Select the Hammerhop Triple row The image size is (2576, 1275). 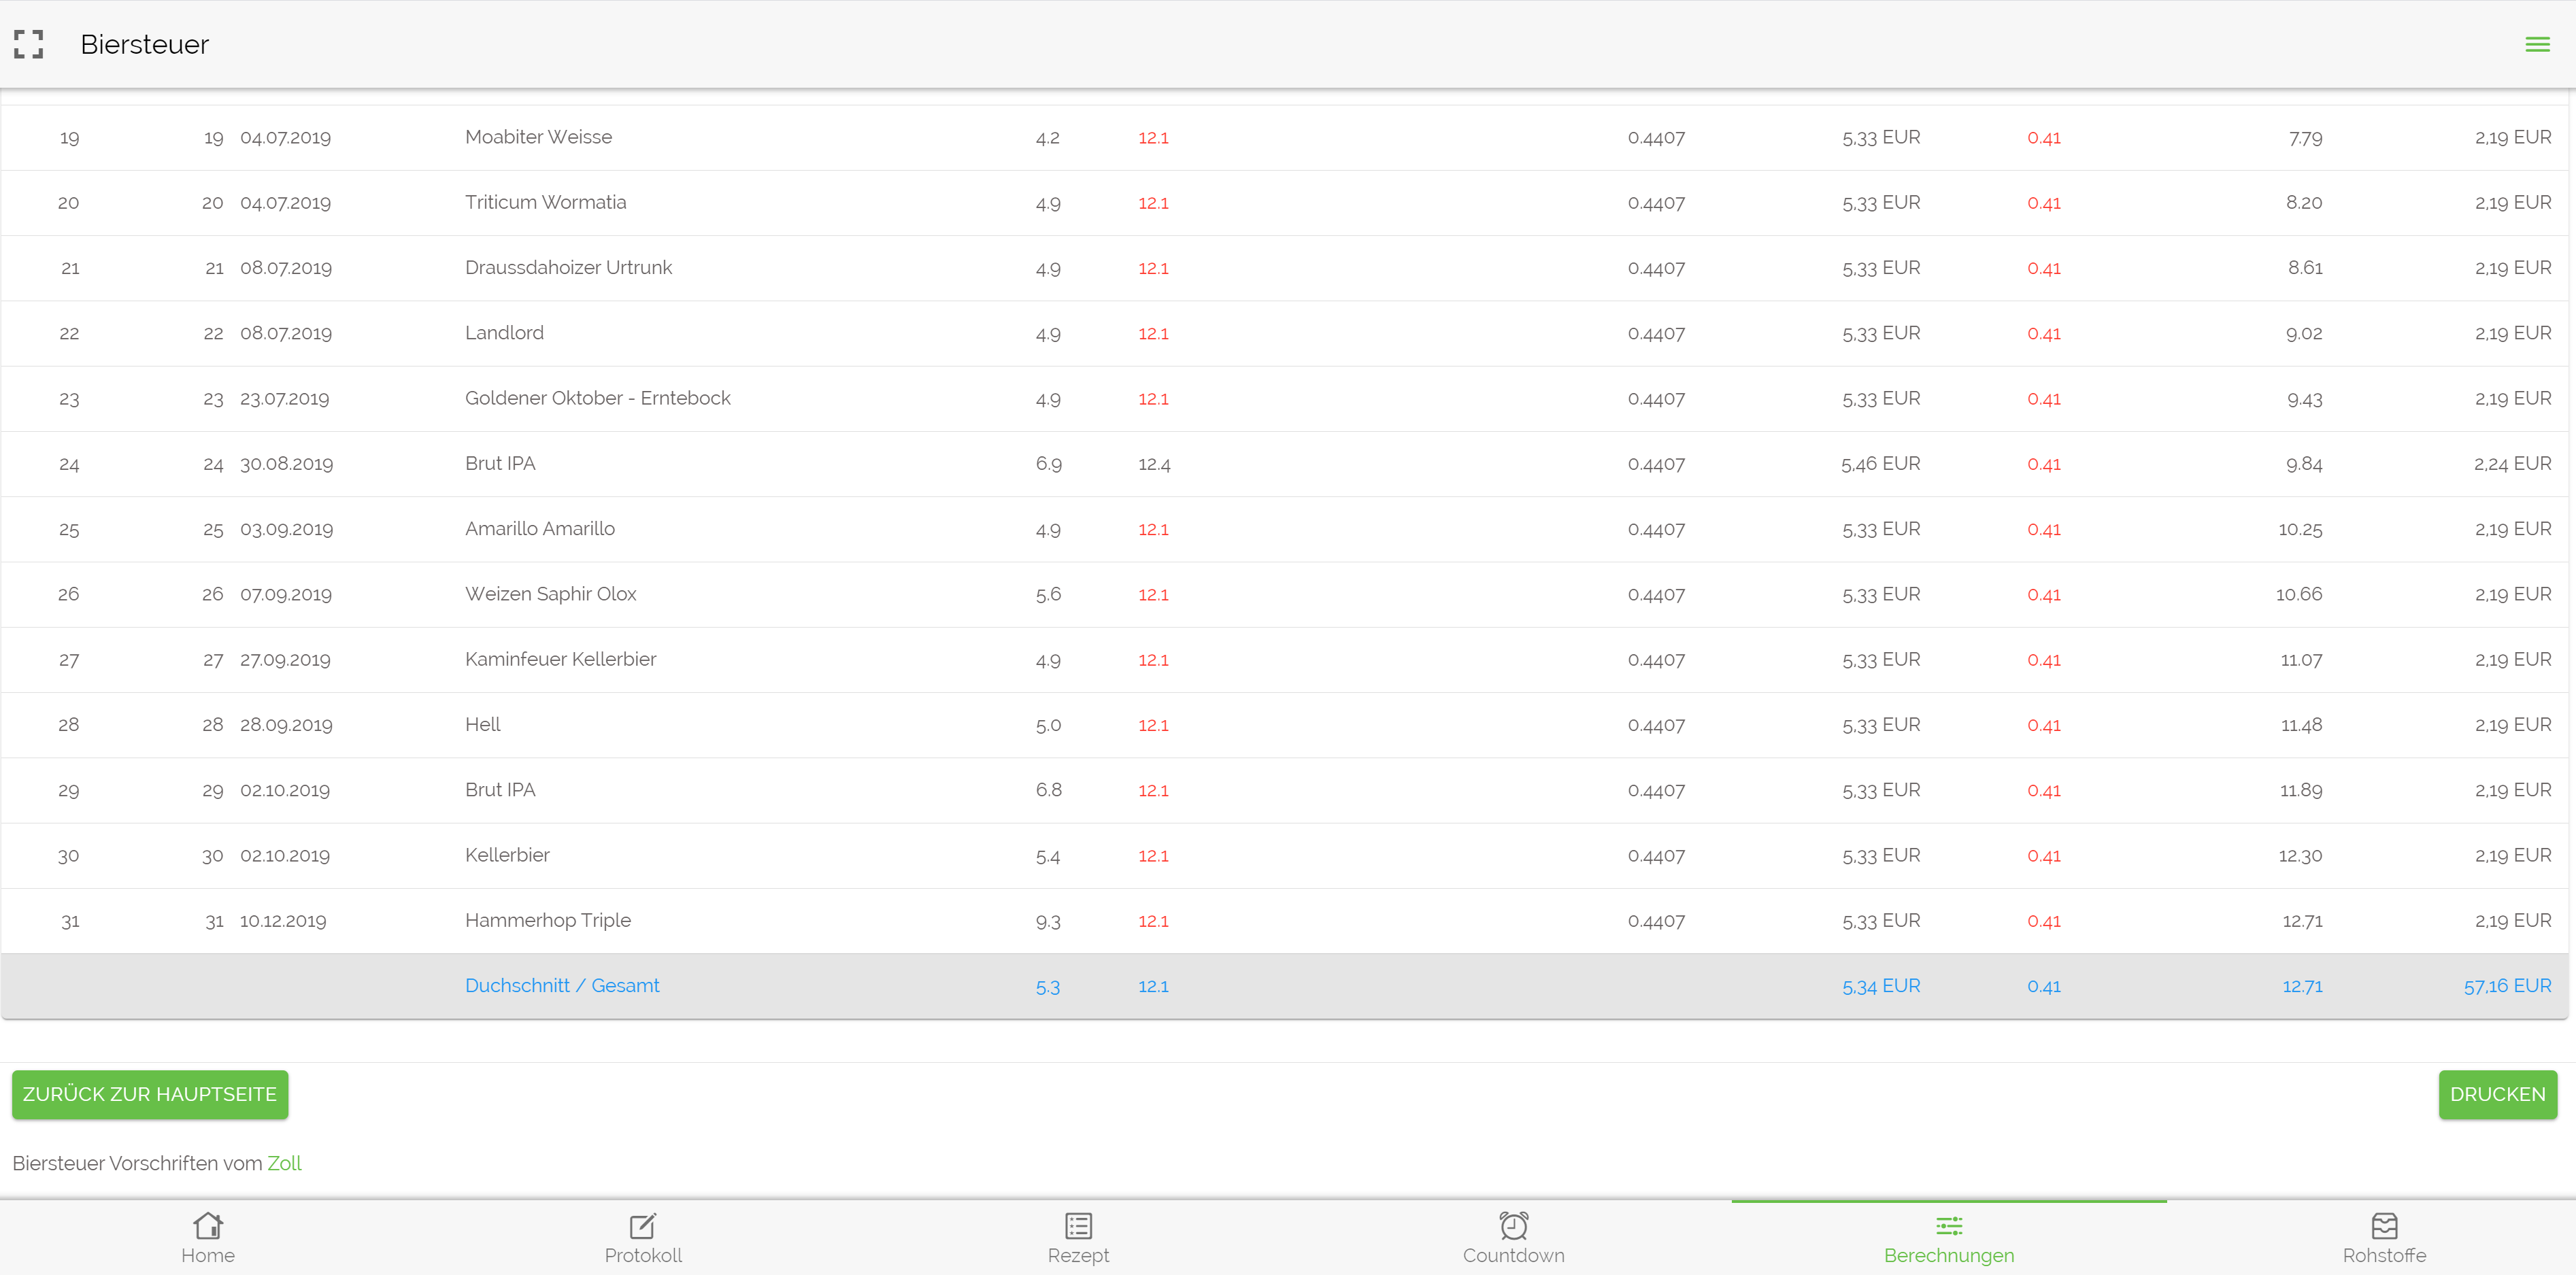pos(547,920)
